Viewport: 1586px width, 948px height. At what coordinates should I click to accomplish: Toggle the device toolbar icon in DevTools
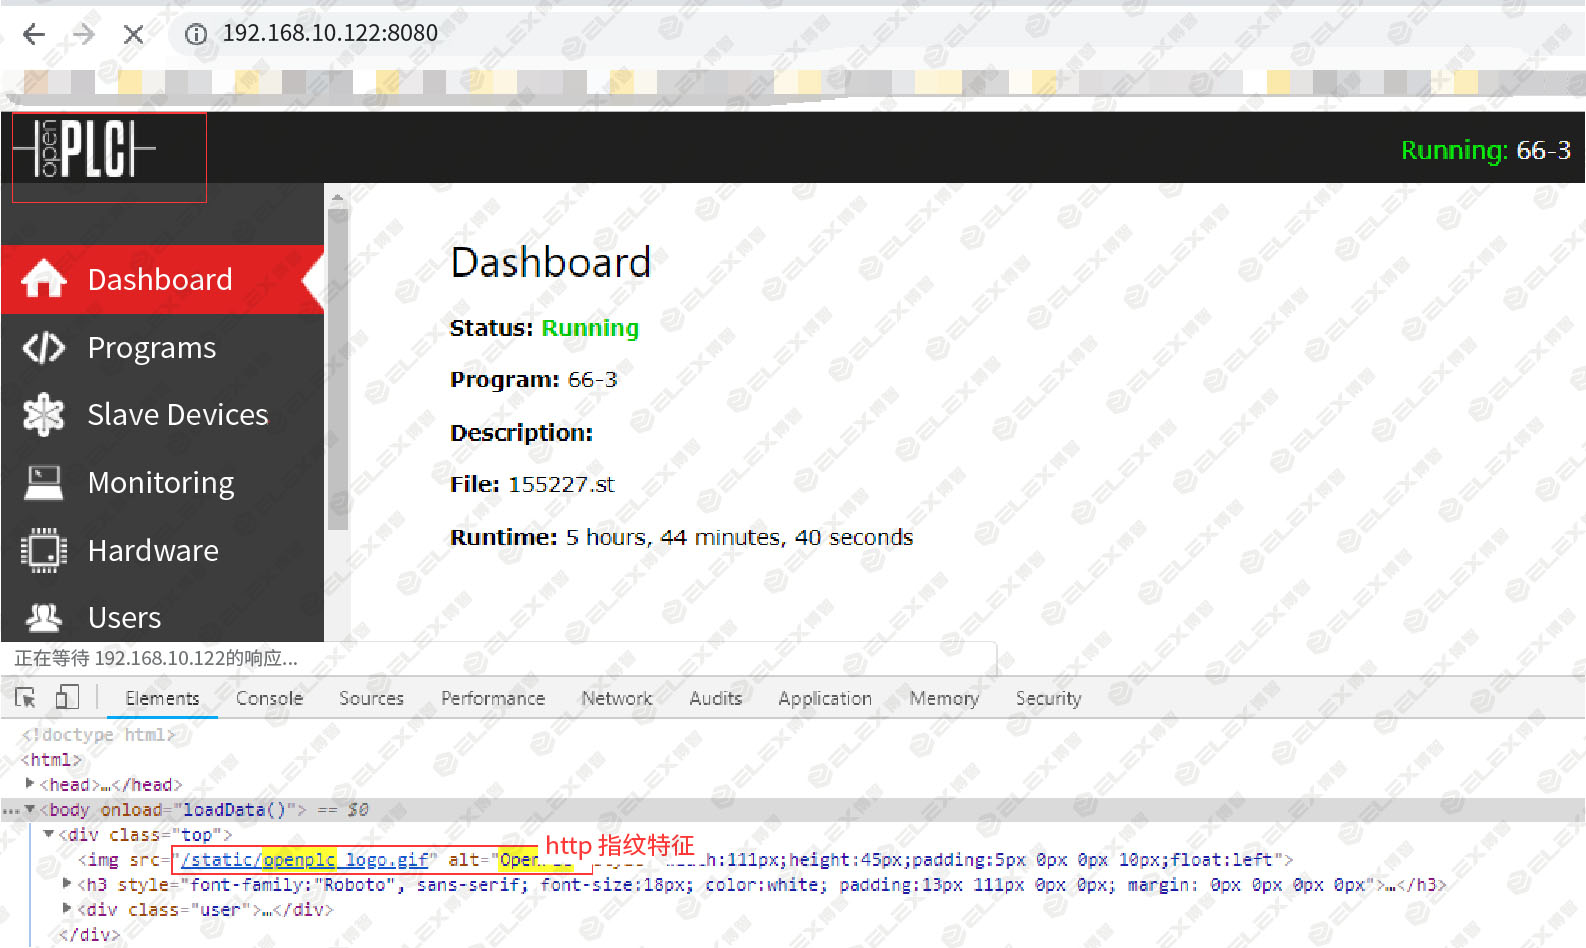point(67,697)
